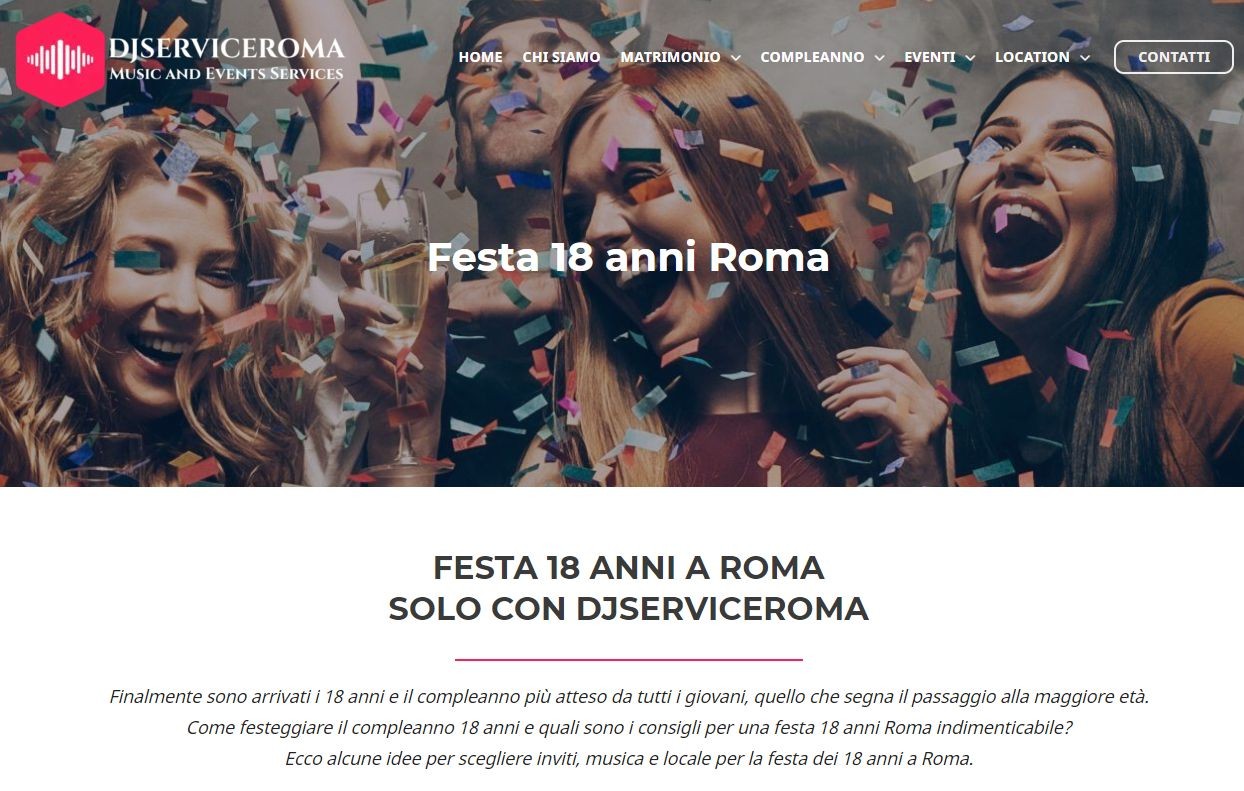Image resolution: width=1244 pixels, height=791 pixels.
Task: Click the pink hexagon soundwave logo icon
Action: tap(60, 59)
